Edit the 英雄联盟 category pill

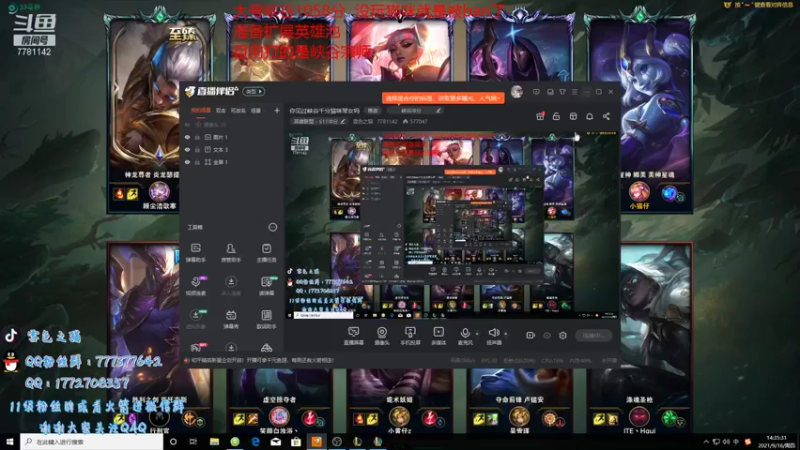click(x=319, y=121)
